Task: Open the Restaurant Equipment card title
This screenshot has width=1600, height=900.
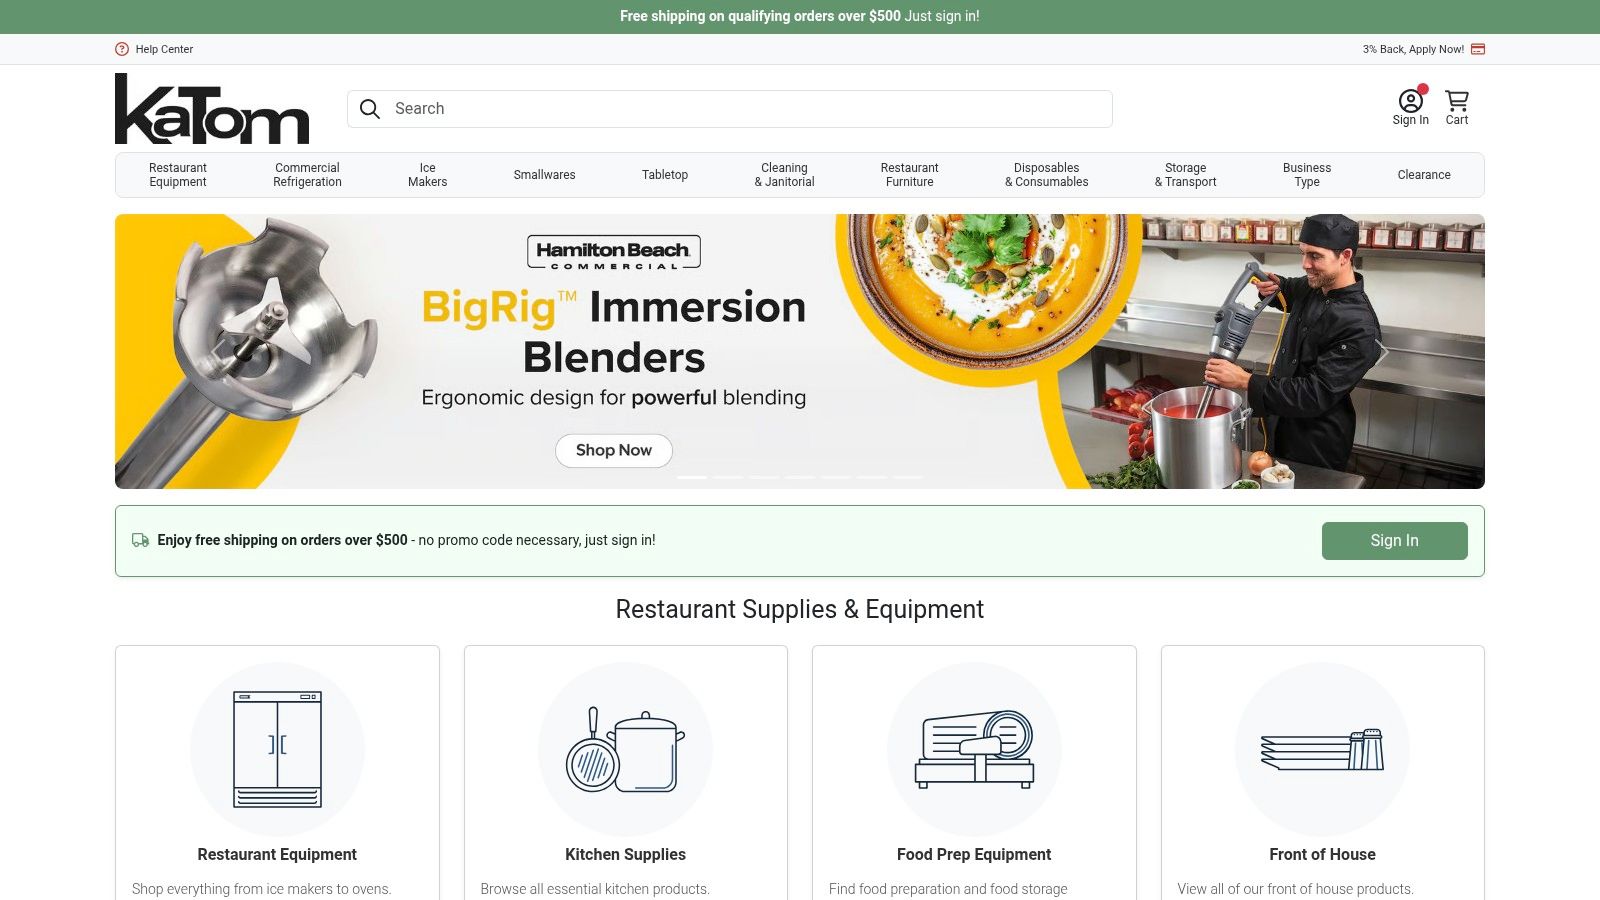Action: 277,855
